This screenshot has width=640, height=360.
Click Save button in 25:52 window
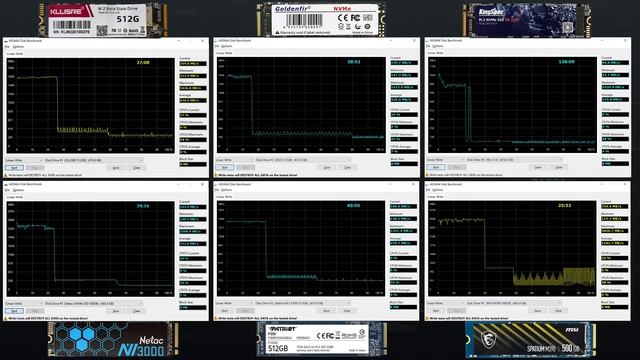point(538,311)
